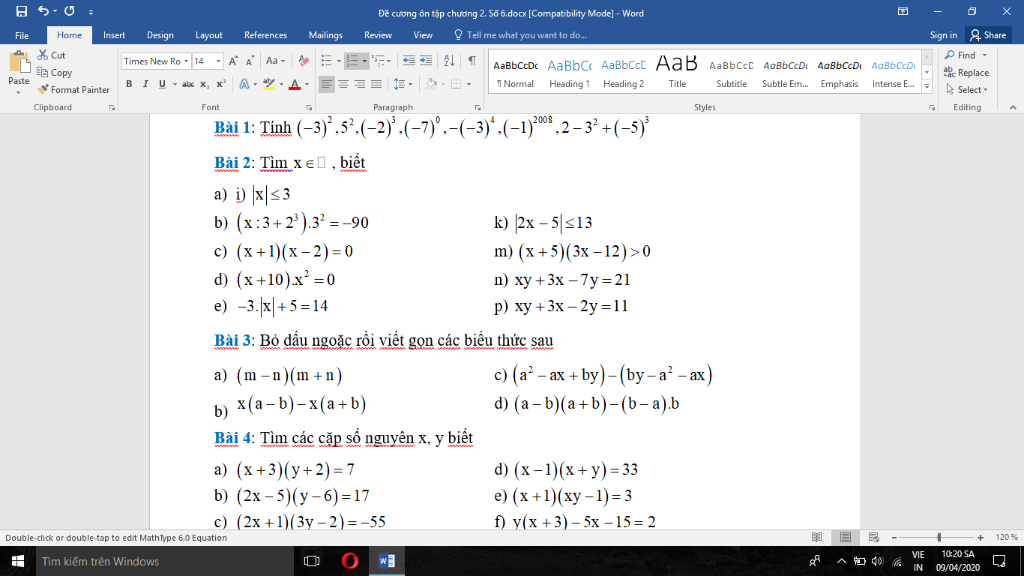Open Select dropdown in Editing
Screen dimensions: 1024x576
pyautogui.click(x=967, y=89)
